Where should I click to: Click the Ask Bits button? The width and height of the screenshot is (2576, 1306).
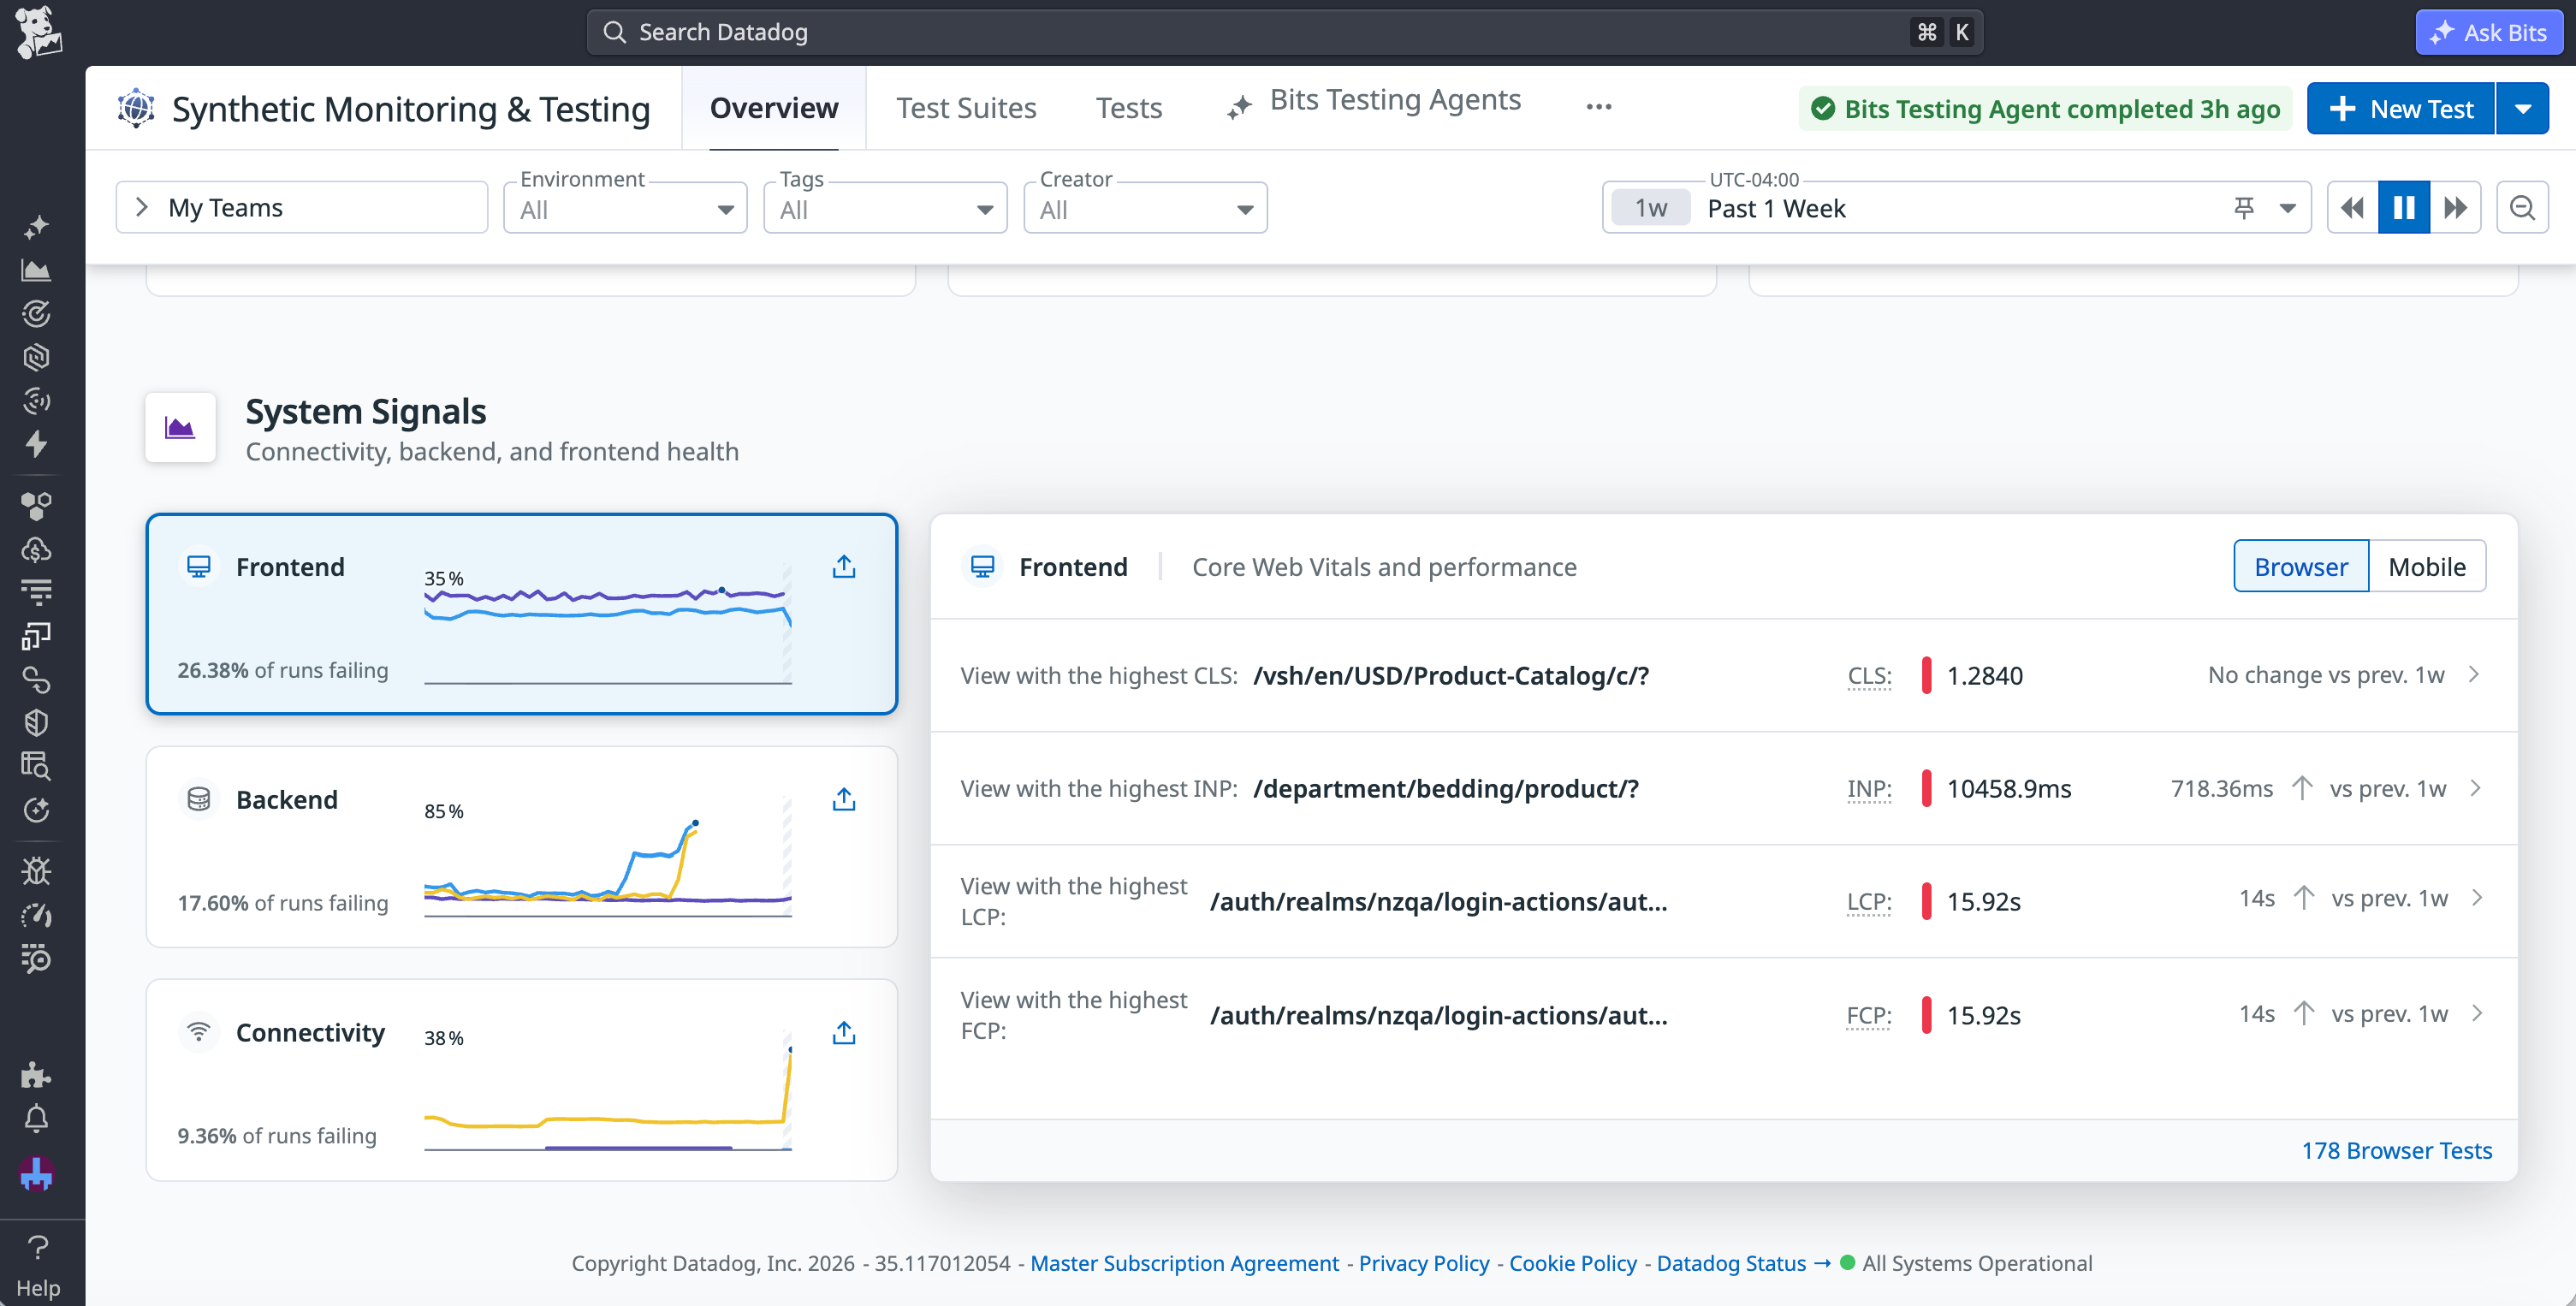pyautogui.click(x=2489, y=32)
